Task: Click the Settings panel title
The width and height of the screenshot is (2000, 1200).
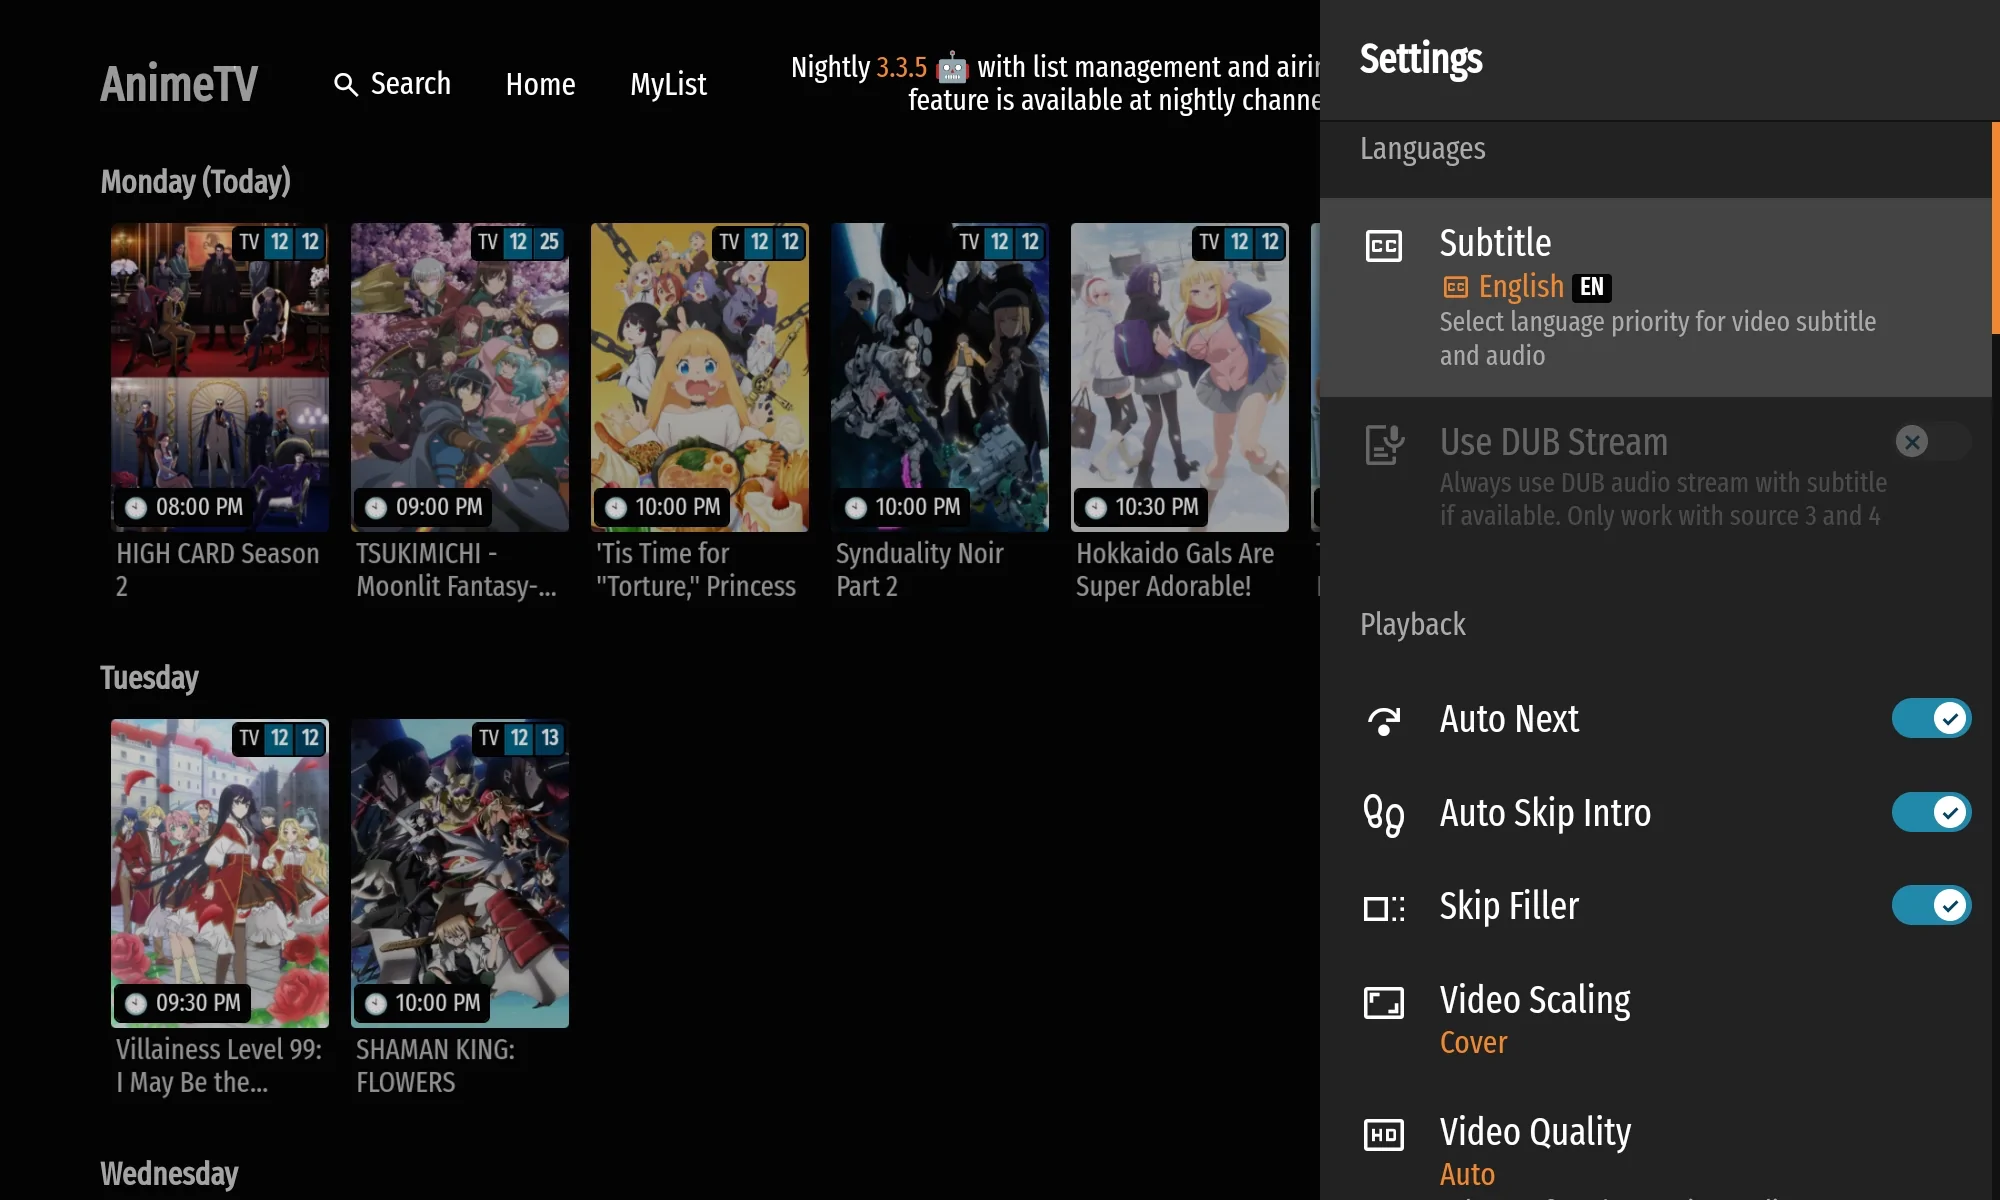Action: (x=1421, y=60)
